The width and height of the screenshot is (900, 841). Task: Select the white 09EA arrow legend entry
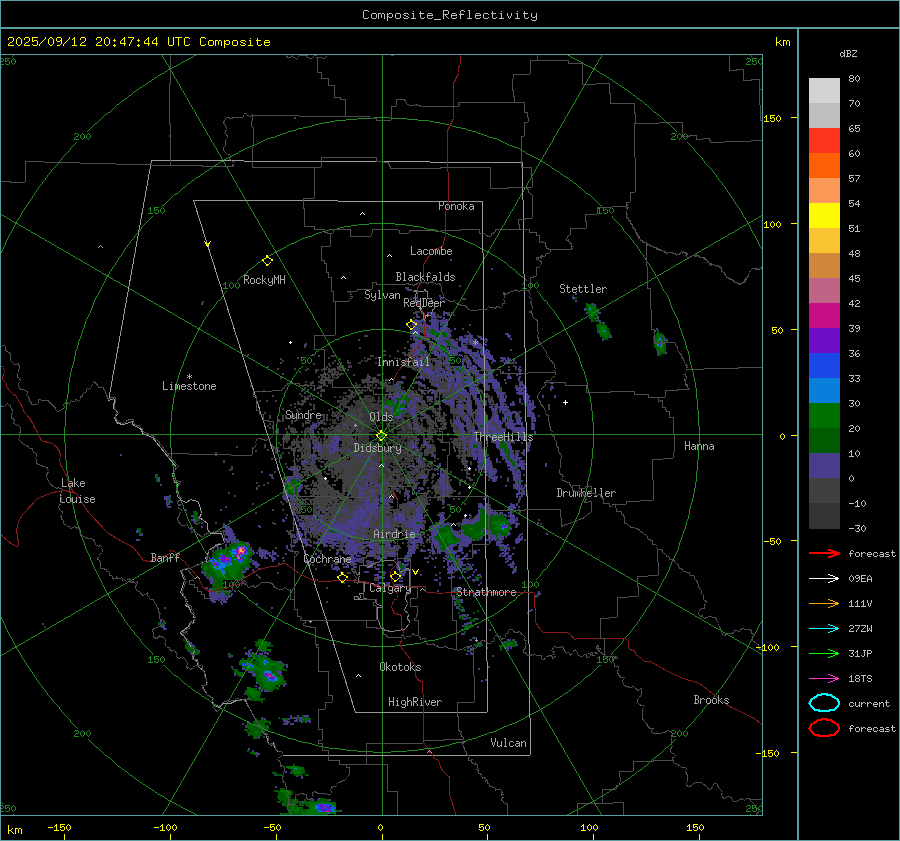pyautogui.click(x=824, y=578)
